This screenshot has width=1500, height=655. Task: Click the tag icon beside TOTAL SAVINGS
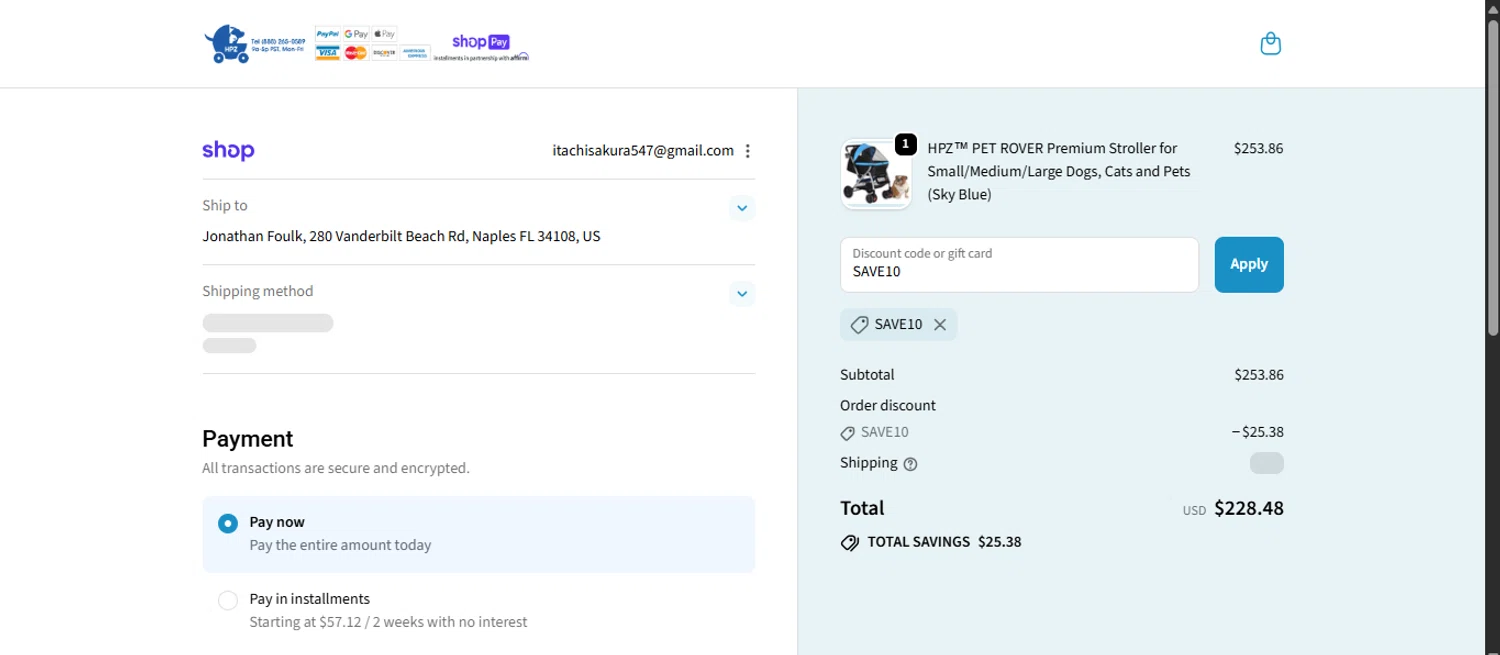coord(850,543)
